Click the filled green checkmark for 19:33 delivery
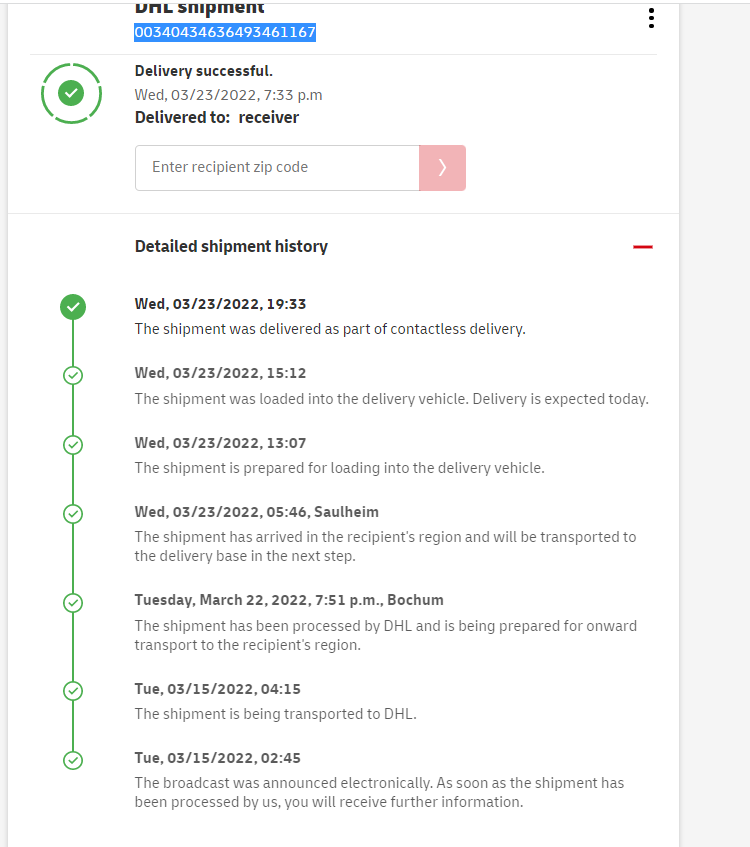 tap(73, 307)
